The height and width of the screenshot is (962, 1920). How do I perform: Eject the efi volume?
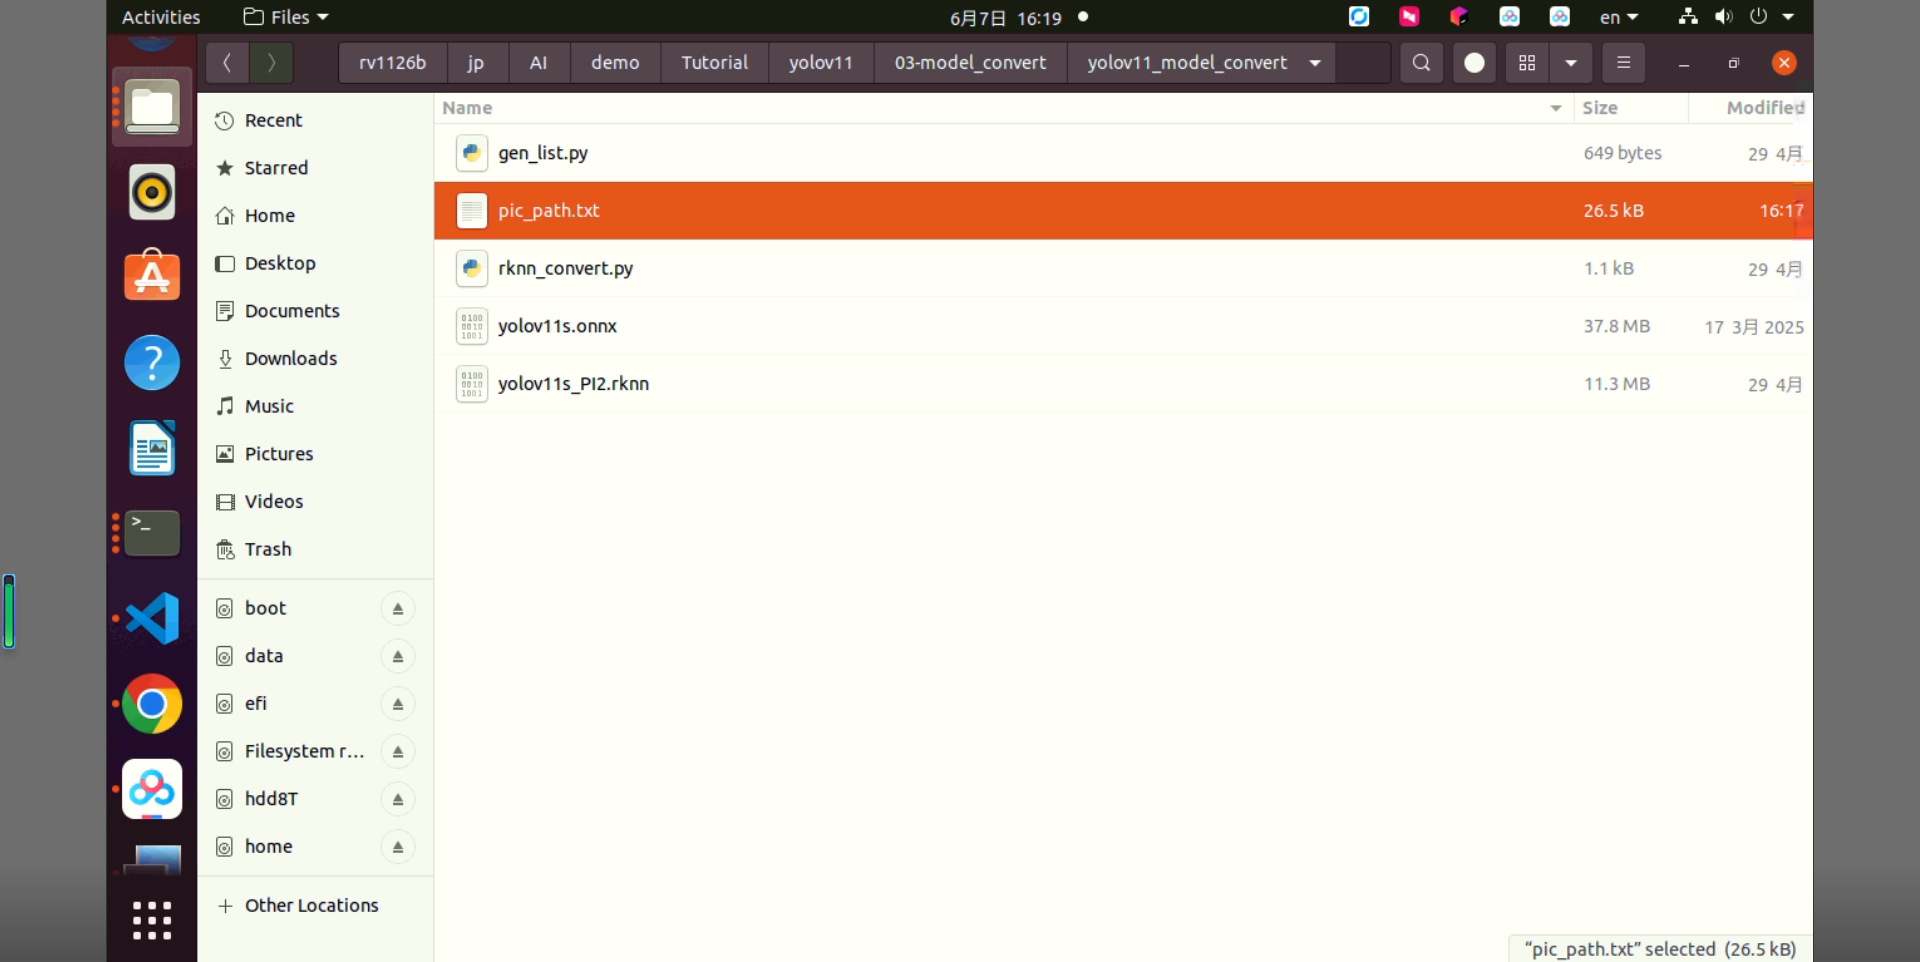pos(398,704)
